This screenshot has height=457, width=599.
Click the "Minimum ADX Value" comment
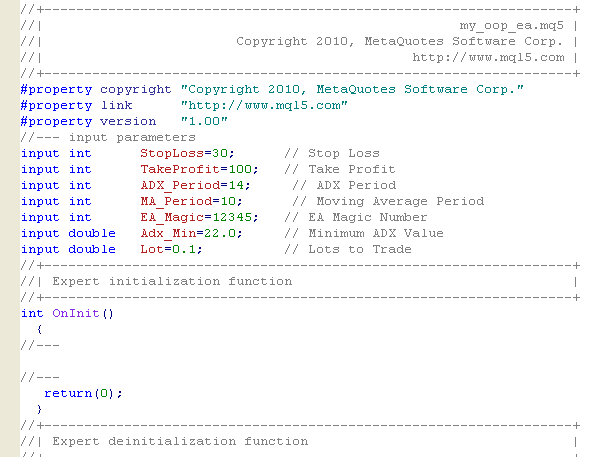click(x=376, y=233)
